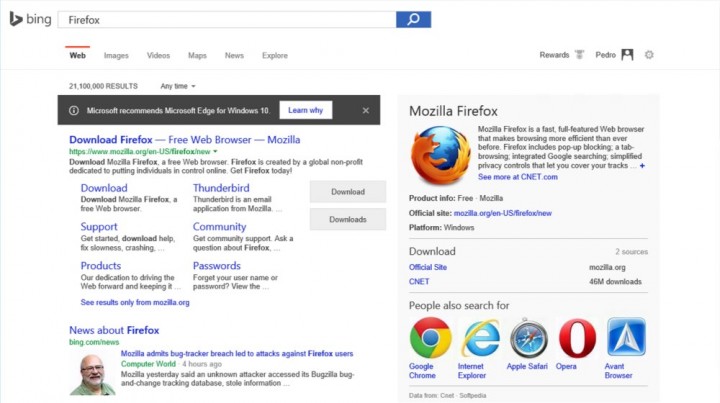
Task: Open the Community sitelink
Action: 219,227
